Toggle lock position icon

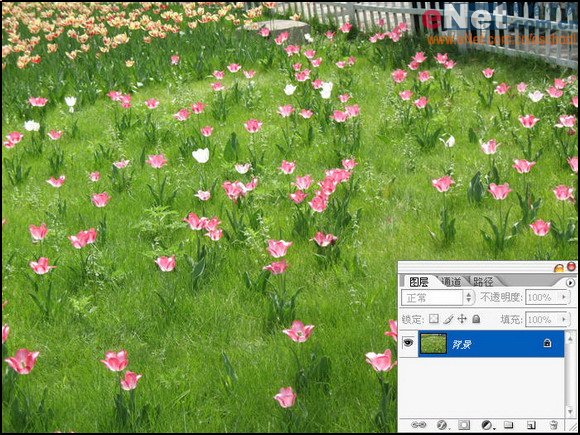462,319
